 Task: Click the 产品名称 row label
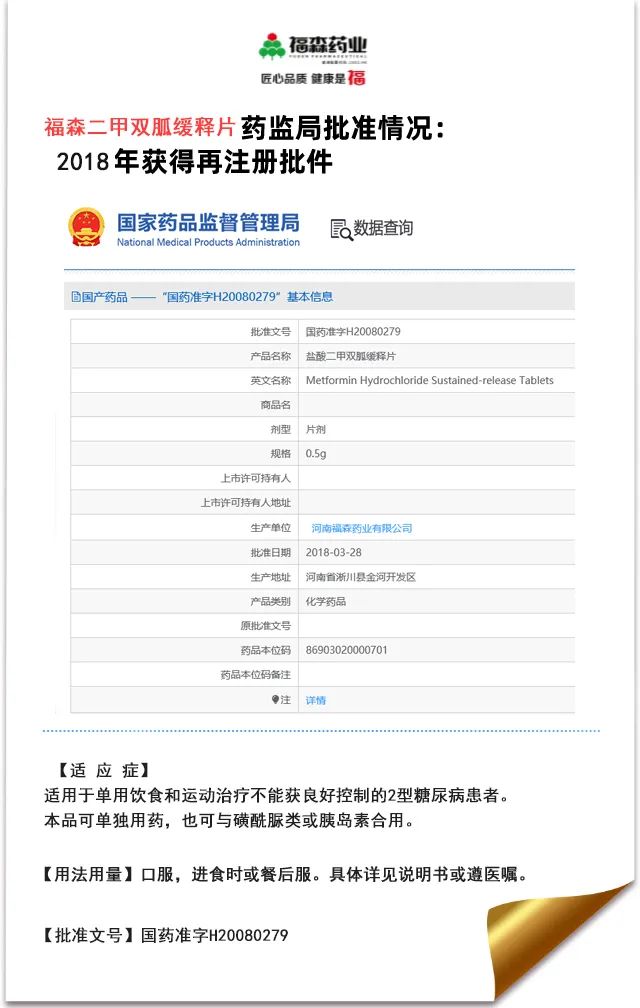(x=271, y=356)
